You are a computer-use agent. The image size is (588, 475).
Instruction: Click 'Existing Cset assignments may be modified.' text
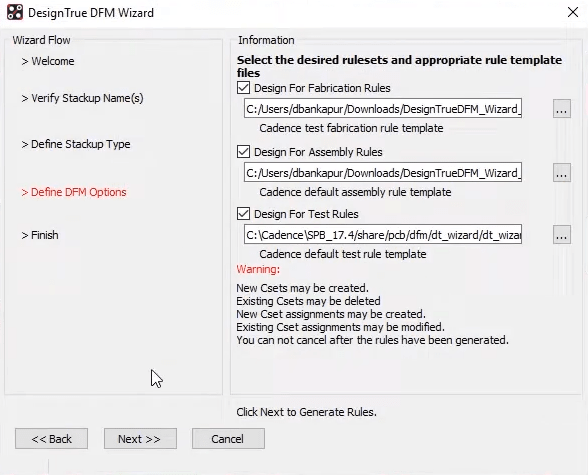pyautogui.click(x=340, y=327)
